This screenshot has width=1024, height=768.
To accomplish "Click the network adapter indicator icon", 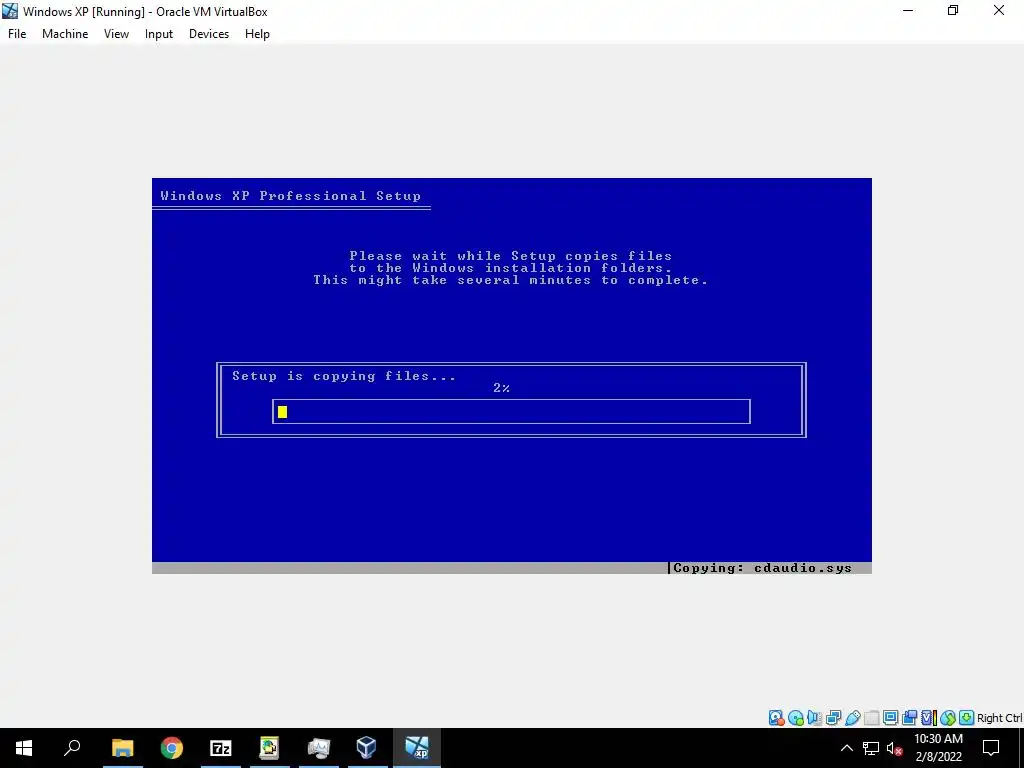I will (x=833, y=718).
